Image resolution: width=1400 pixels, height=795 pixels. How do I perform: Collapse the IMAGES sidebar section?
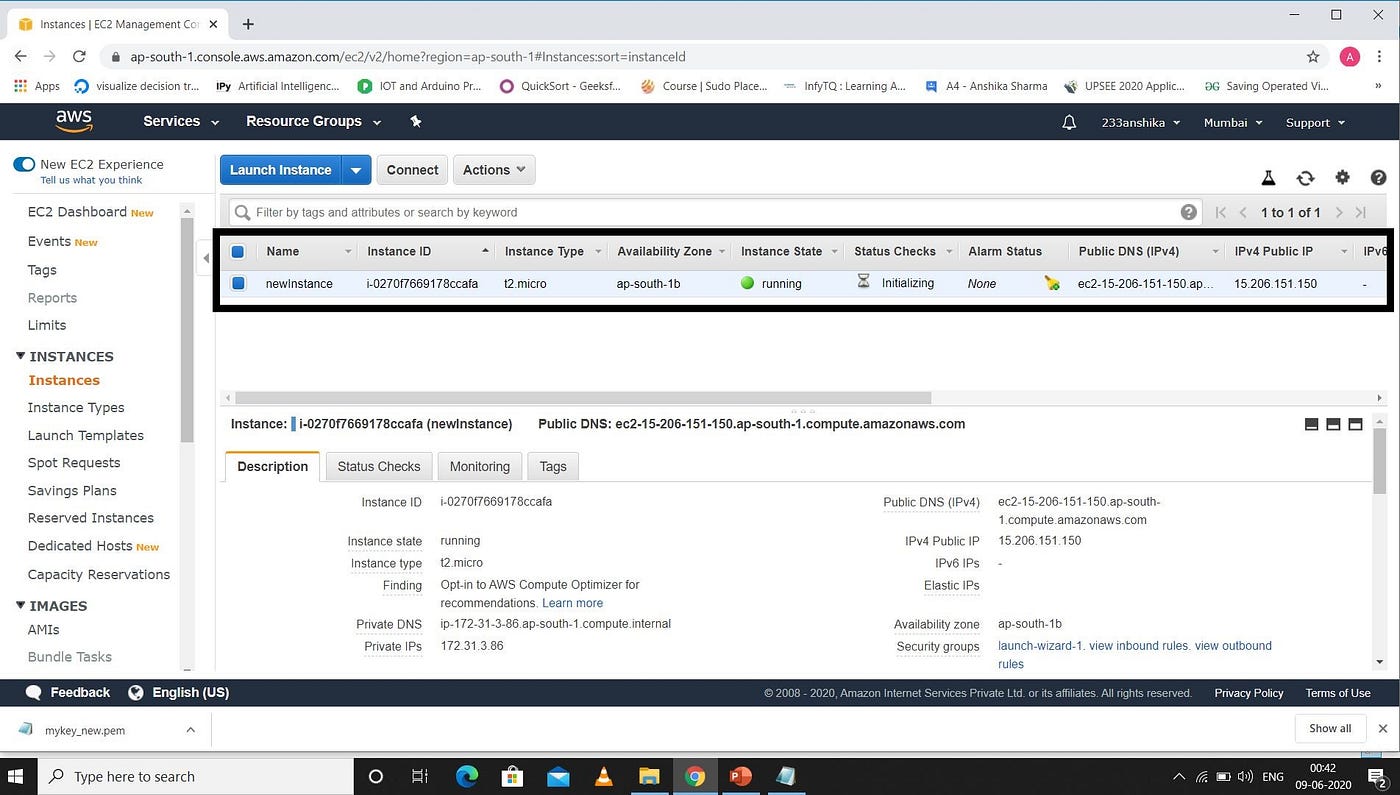tap(21, 605)
